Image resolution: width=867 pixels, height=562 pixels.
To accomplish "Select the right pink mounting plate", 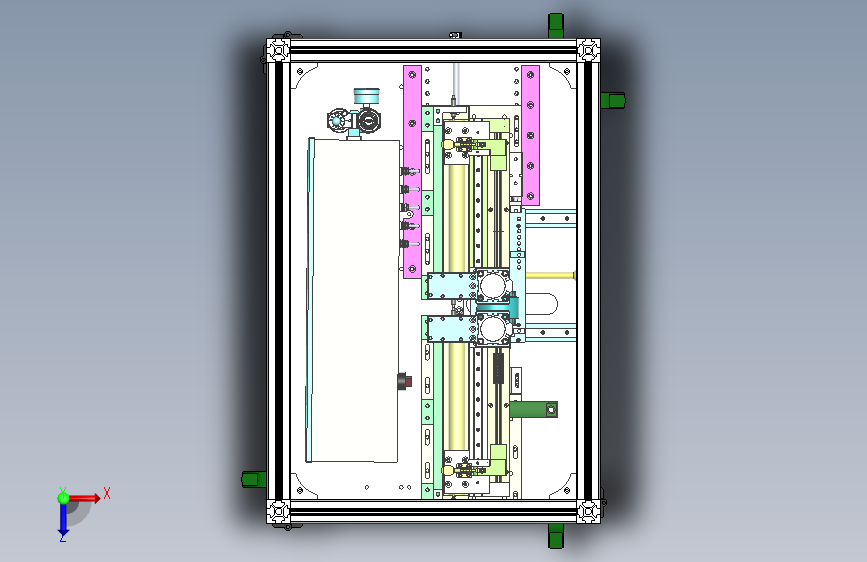I will pyautogui.click(x=530, y=135).
